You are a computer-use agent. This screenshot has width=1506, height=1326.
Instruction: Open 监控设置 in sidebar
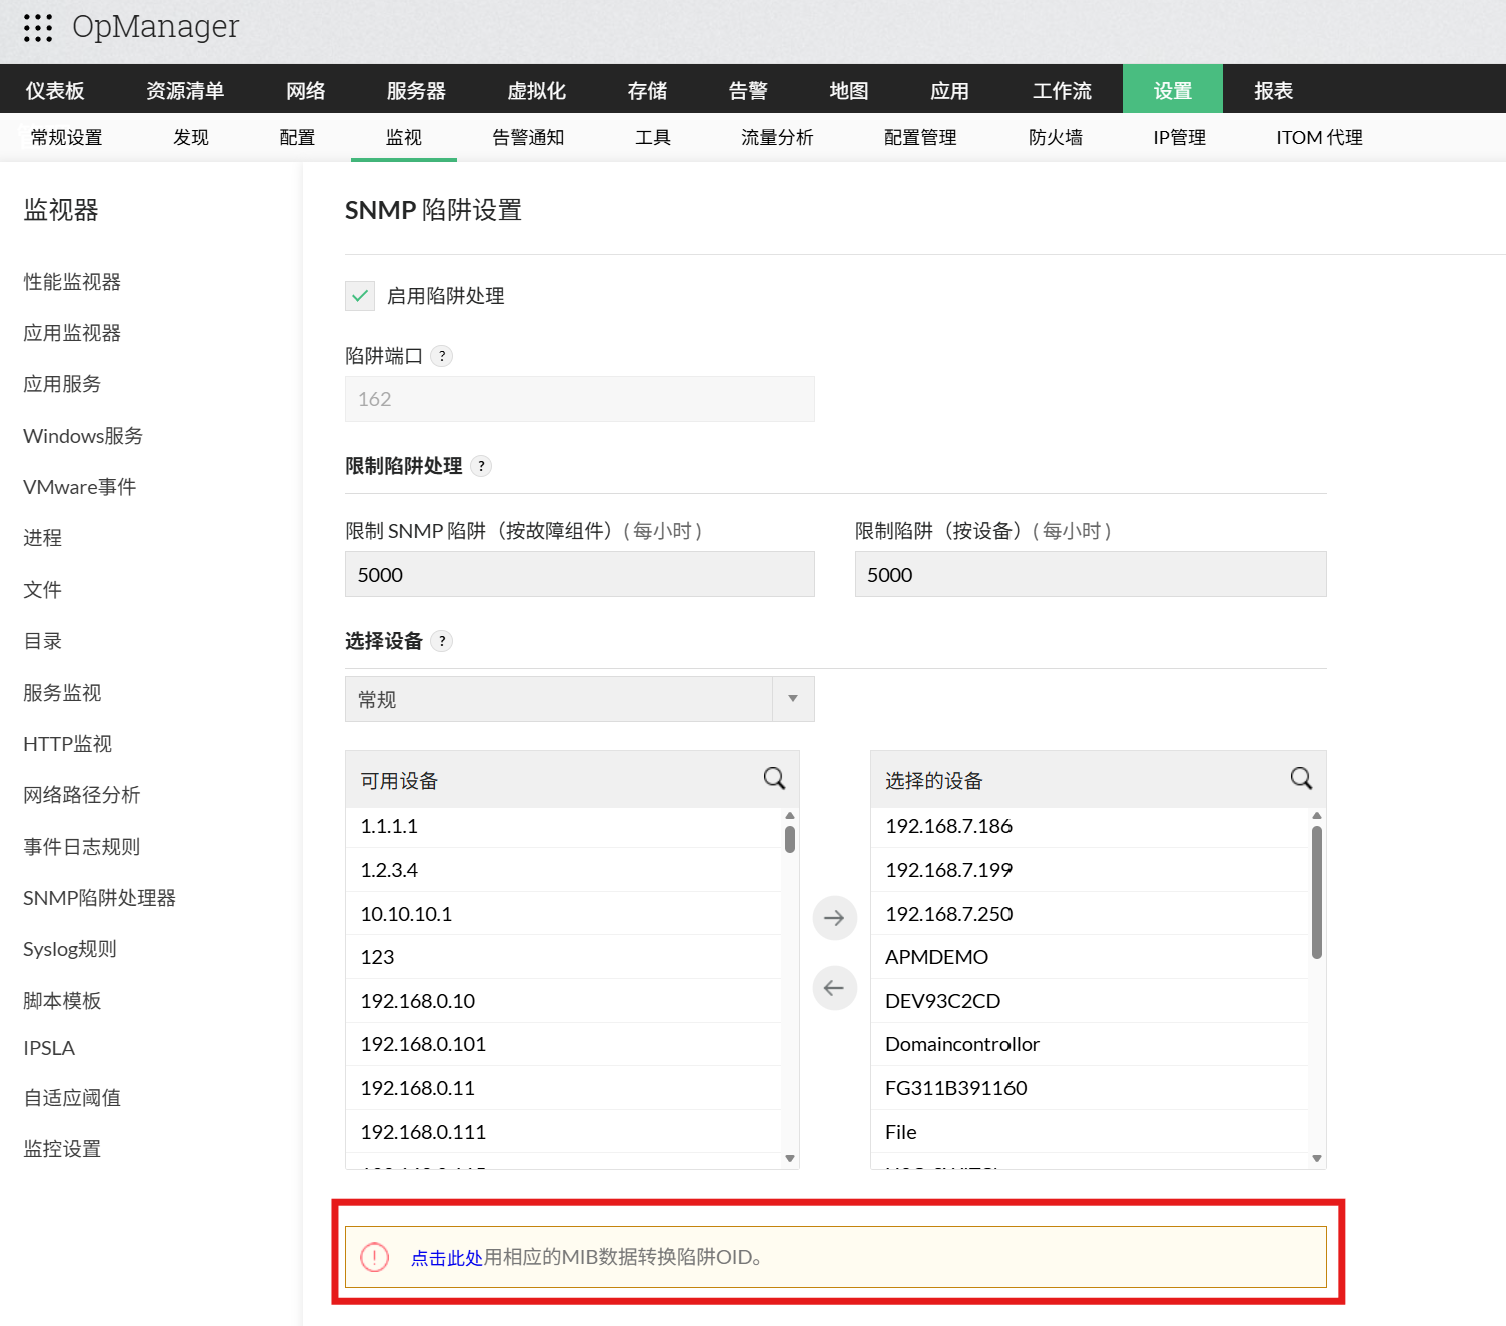(62, 1149)
